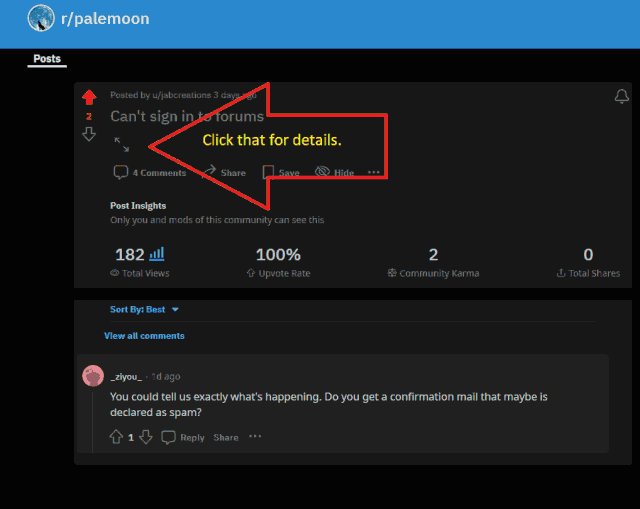Click the expand post arrows icon
The height and width of the screenshot is (509, 640).
click(122, 144)
